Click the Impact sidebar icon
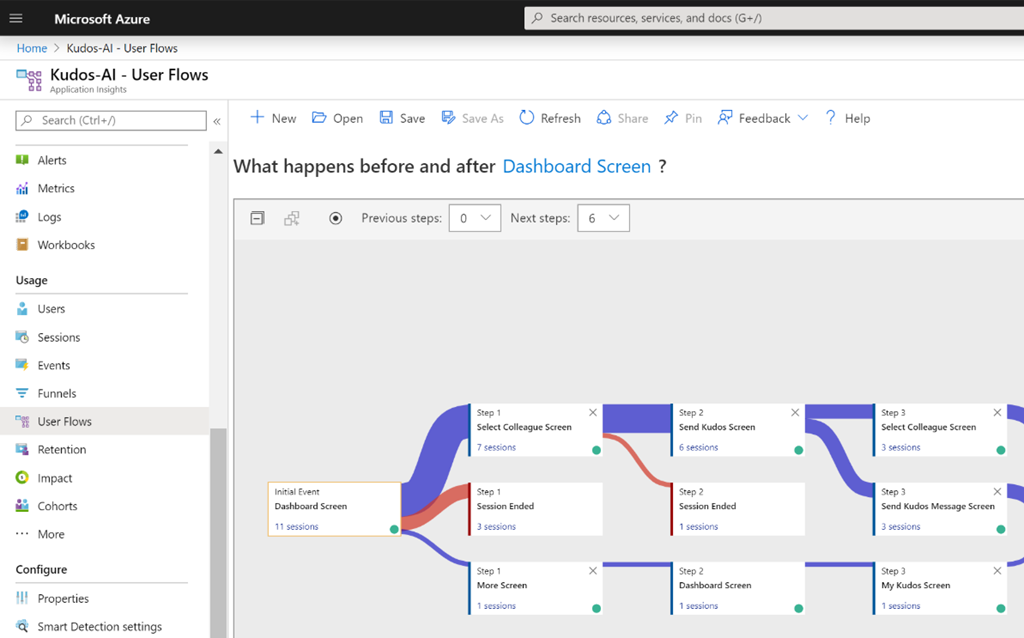1024x638 pixels. coord(22,477)
